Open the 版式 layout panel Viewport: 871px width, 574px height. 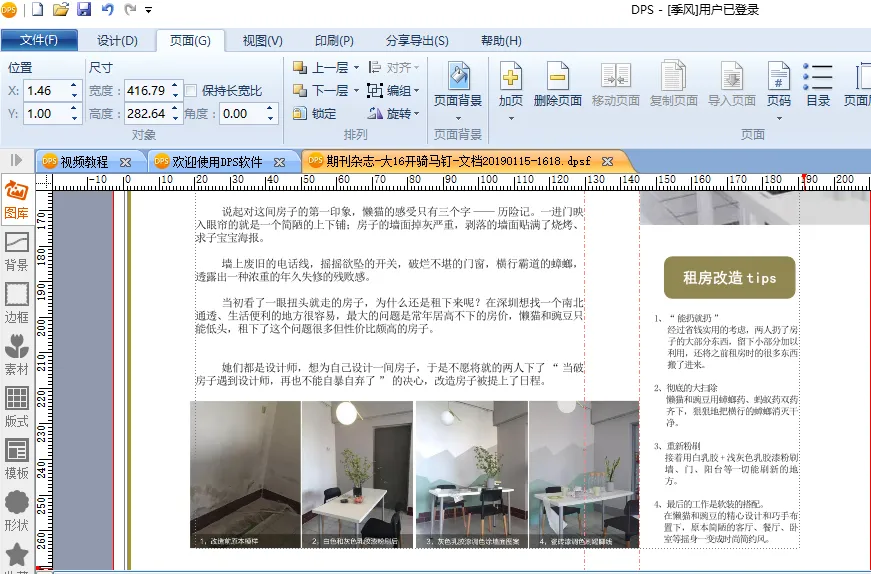click(x=16, y=407)
